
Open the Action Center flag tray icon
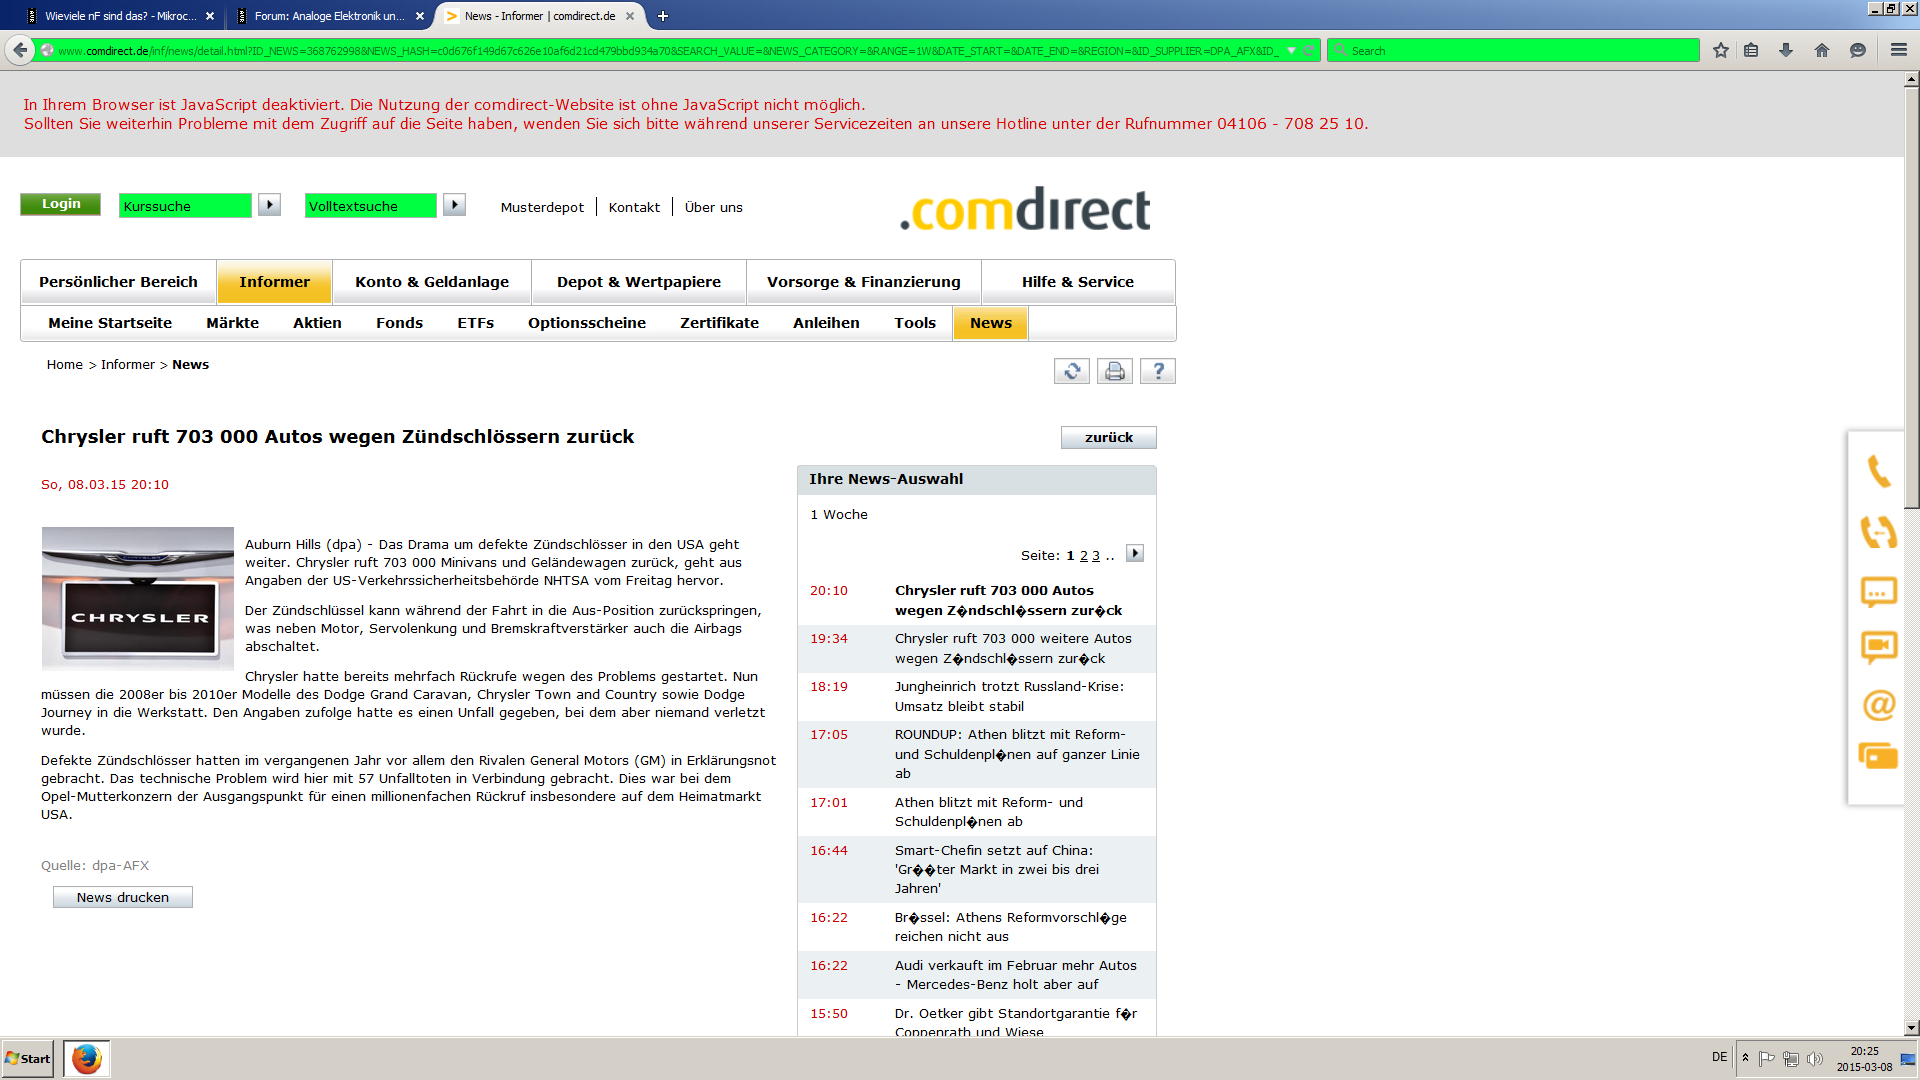click(x=1767, y=1058)
